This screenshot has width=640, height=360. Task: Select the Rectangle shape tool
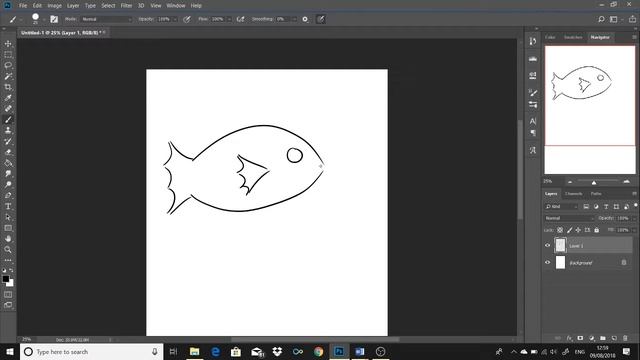point(8,228)
